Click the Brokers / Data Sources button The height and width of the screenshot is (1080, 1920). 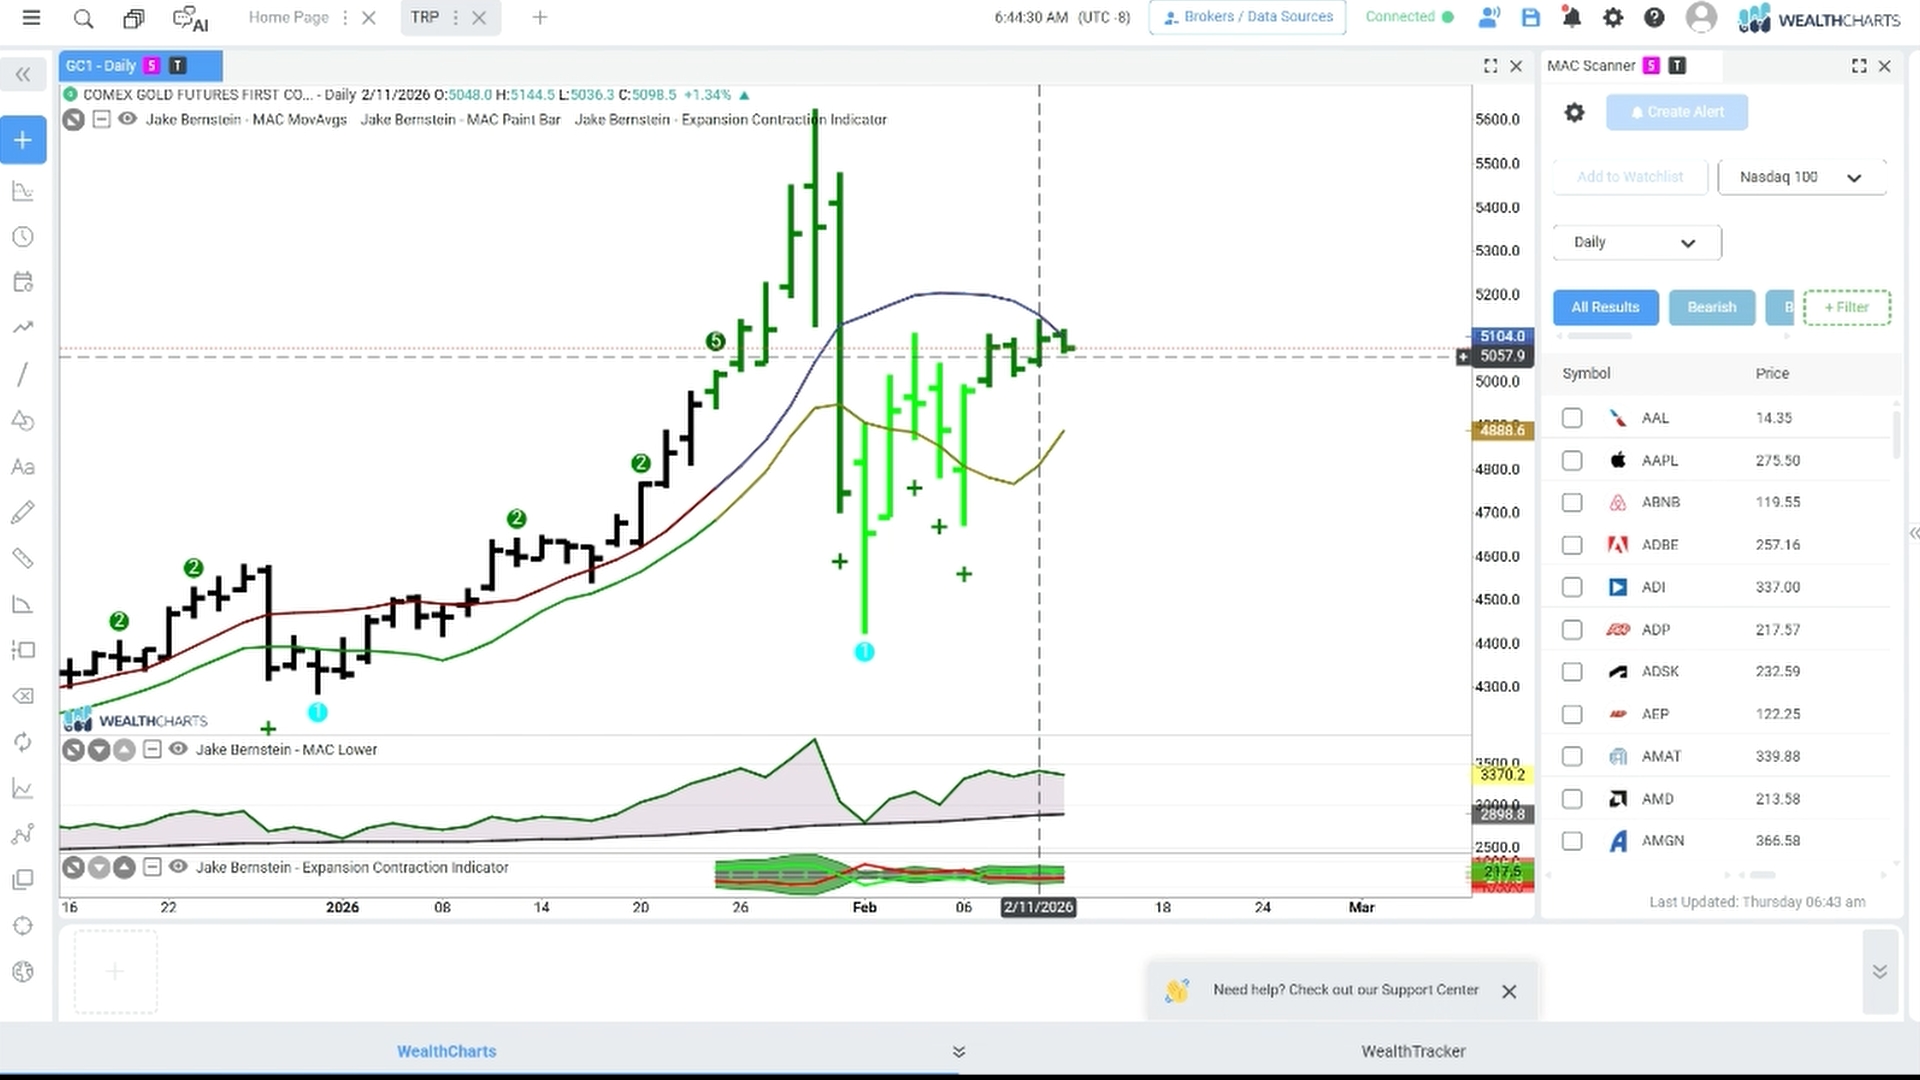click(x=1247, y=17)
